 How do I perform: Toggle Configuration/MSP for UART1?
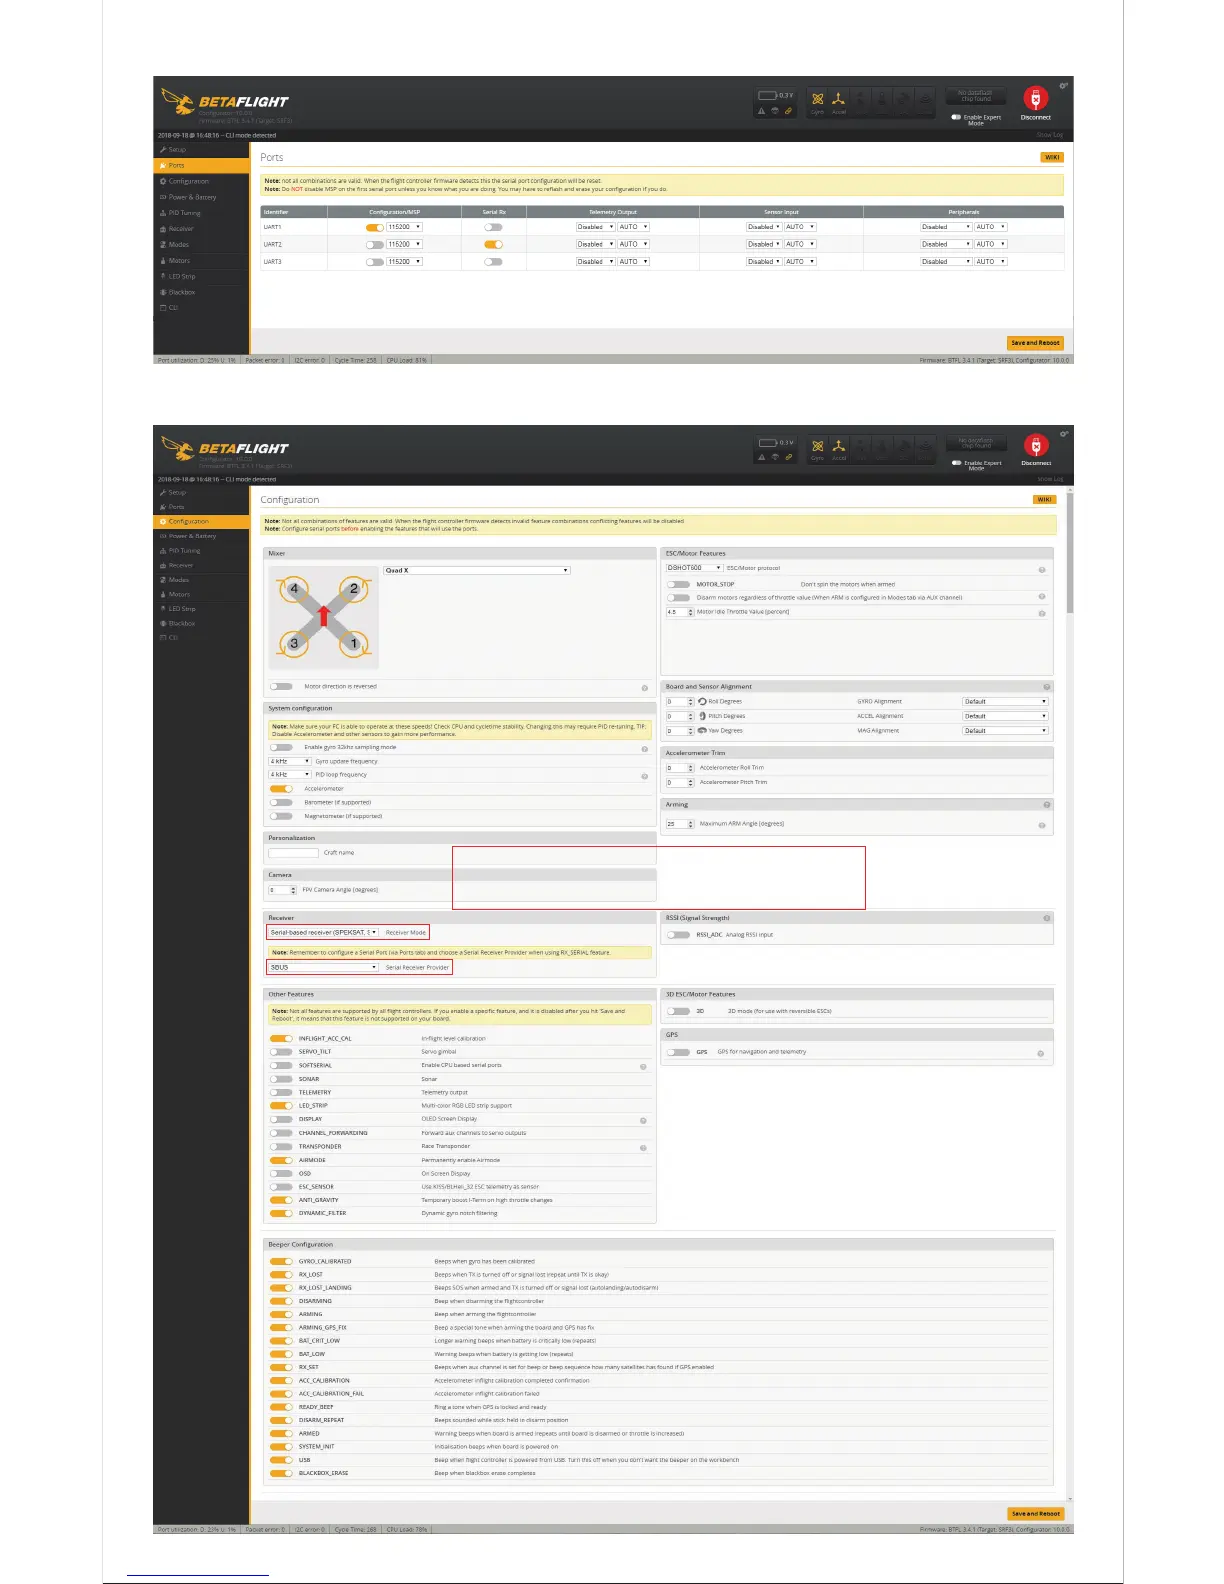[375, 227]
